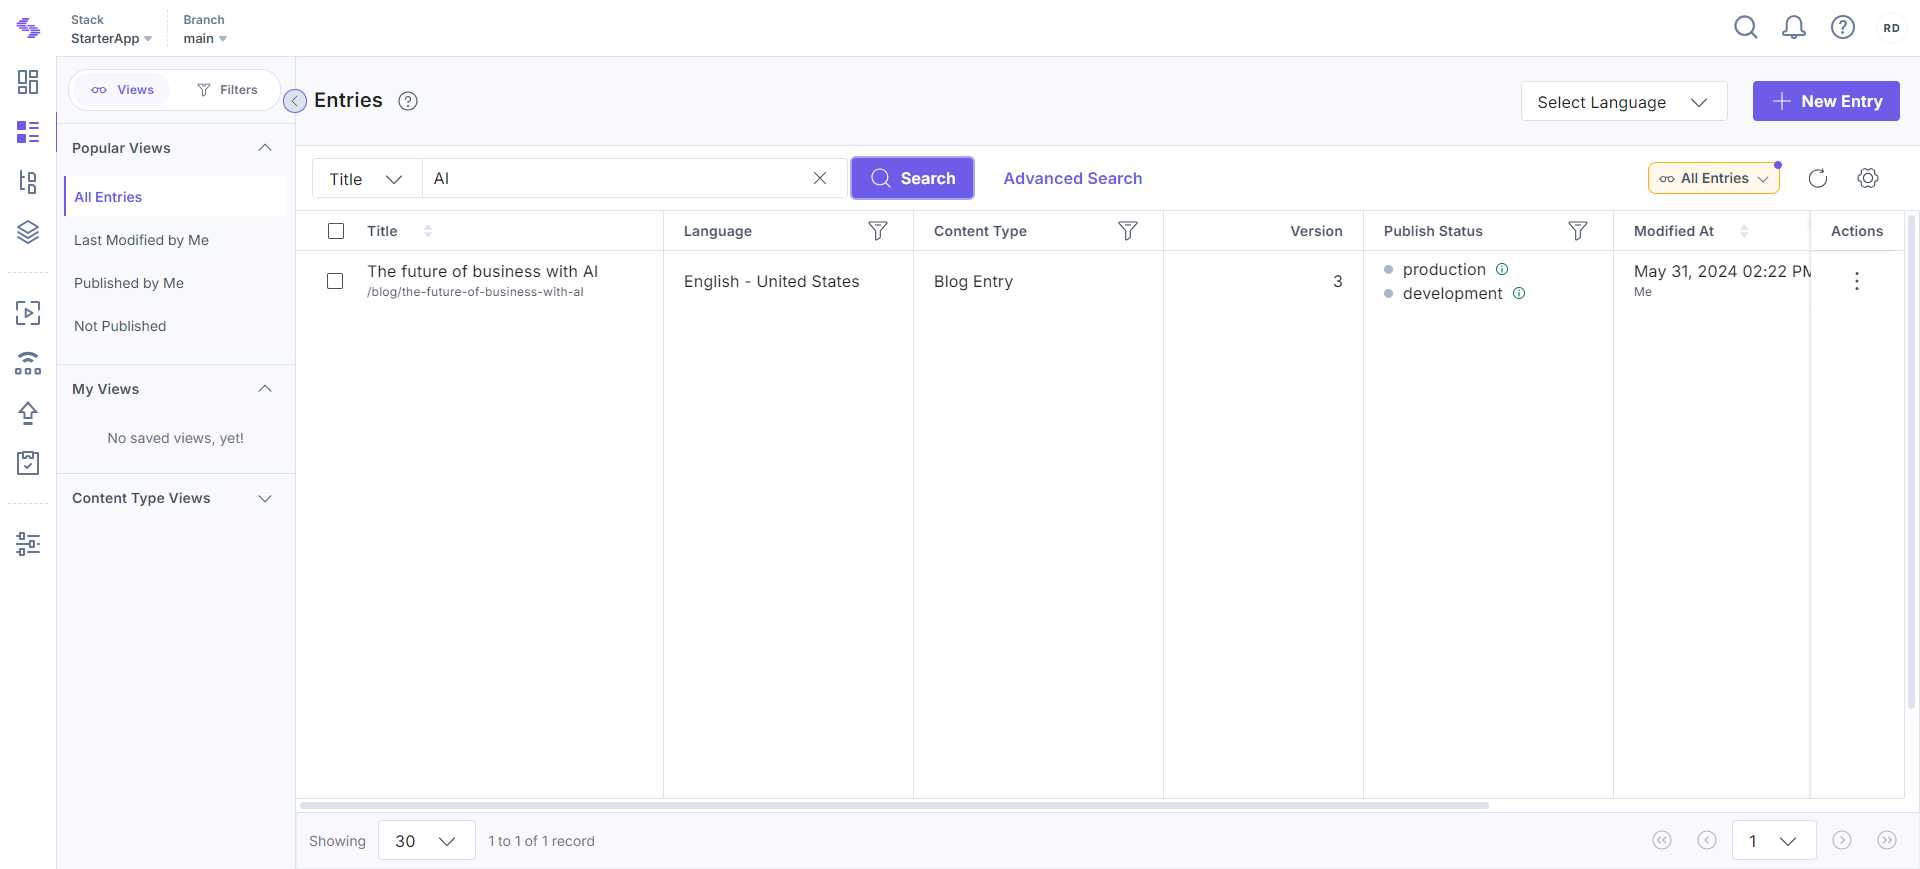
Task: Open the Dashboard icon in sidebar
Action: 28,82
